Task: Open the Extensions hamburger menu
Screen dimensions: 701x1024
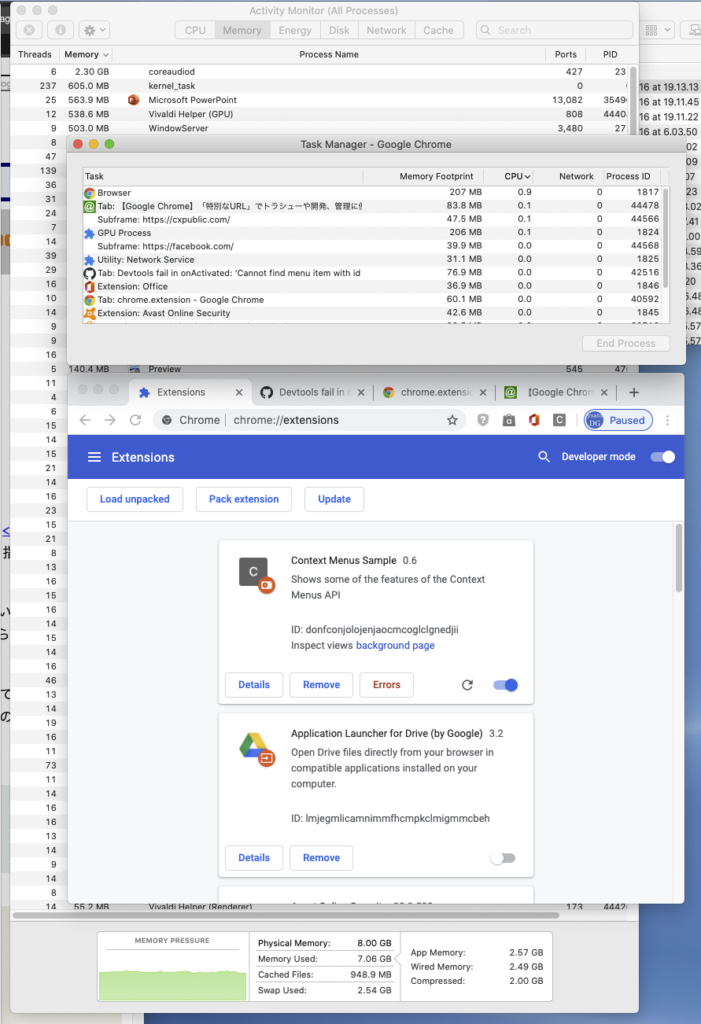Action: click(x=94, y=457)
